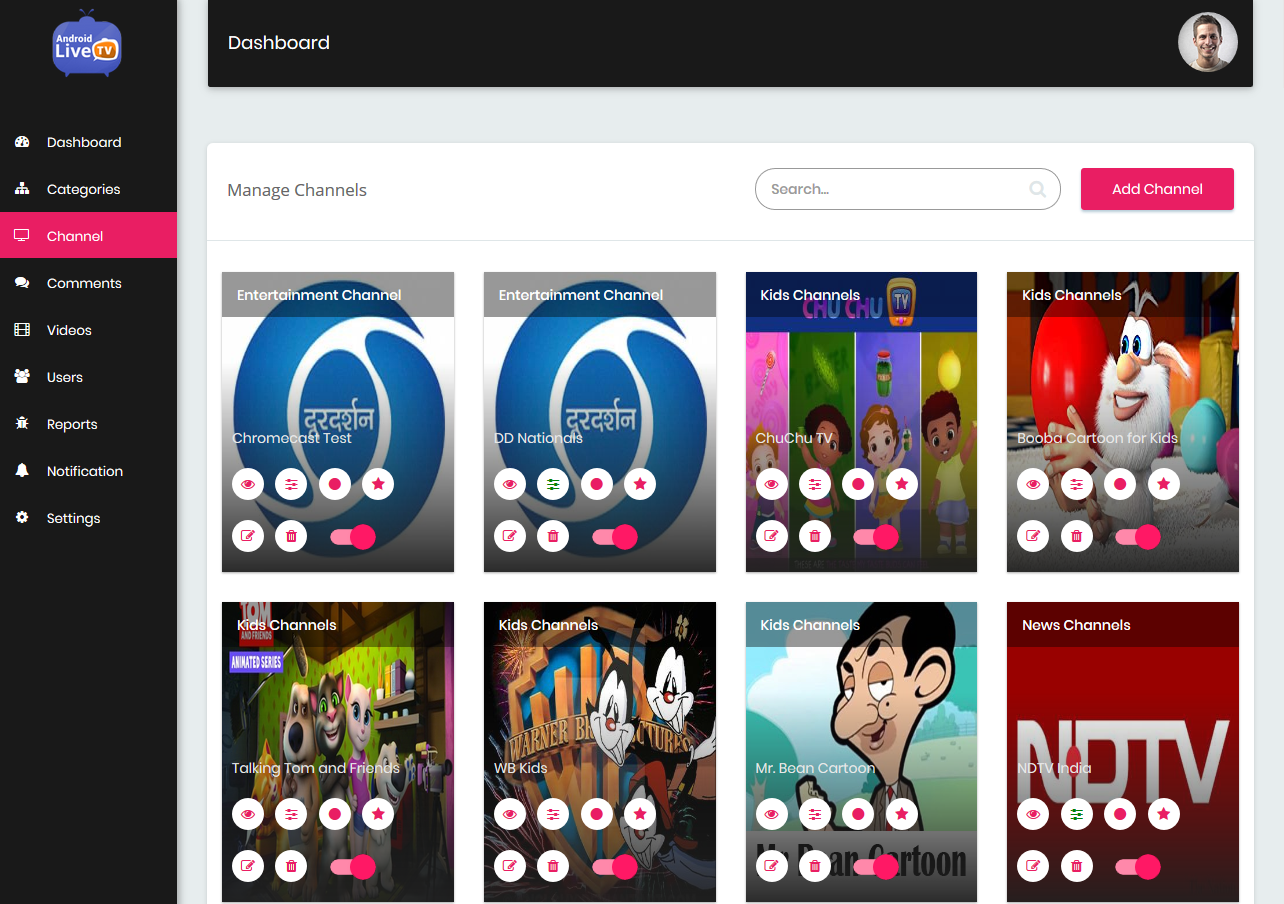
Task: Toggle the WB Kids status switch
Action: coord(614,867)
